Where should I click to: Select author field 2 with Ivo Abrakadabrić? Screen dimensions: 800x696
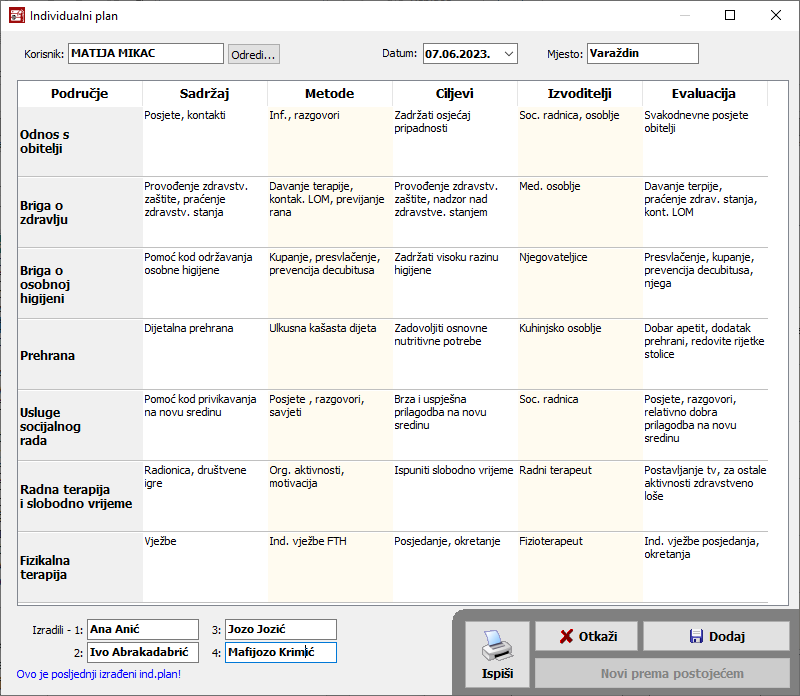pyautogui.click(x=143, y=653)
